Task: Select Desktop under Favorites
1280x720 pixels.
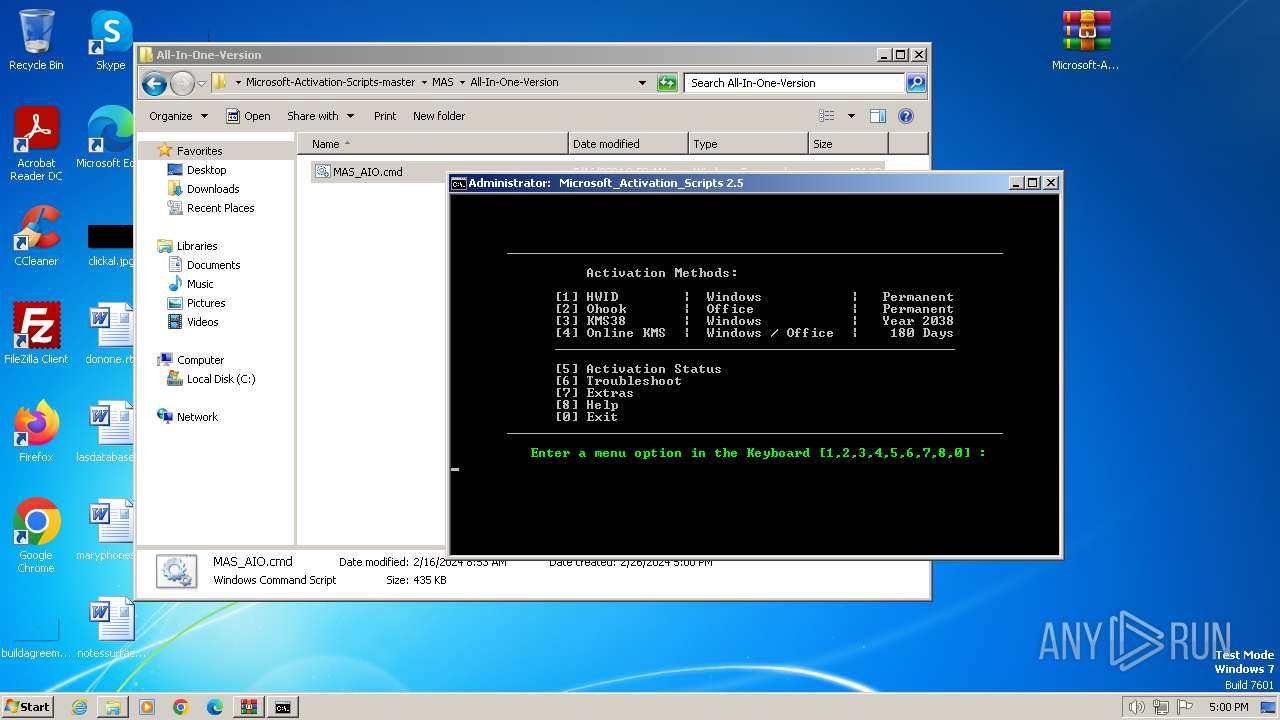Action: click(x=206, y=170)
